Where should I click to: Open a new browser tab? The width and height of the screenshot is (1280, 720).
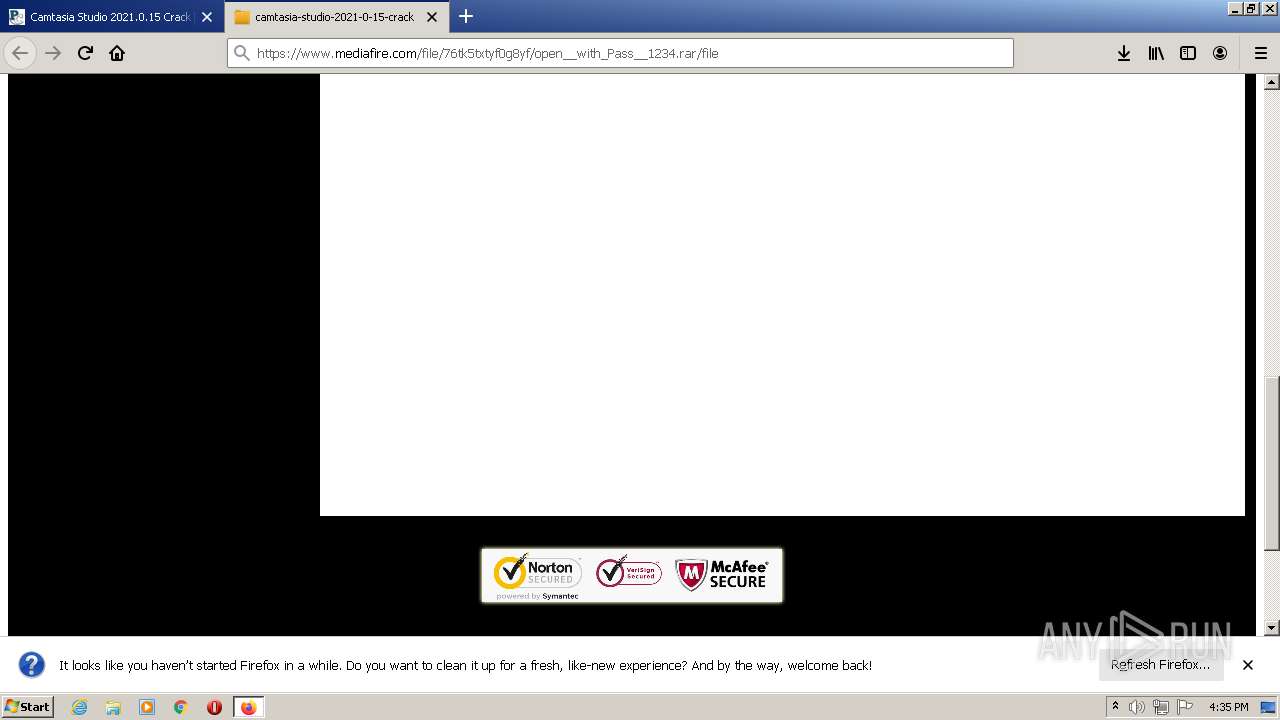coord(466,17)
